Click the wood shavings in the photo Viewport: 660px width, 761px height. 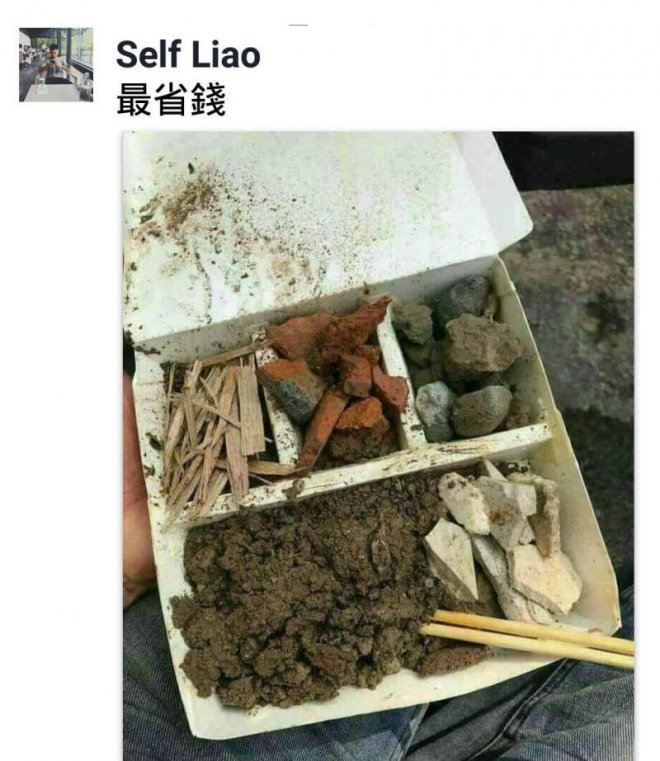tap(214, 431)
